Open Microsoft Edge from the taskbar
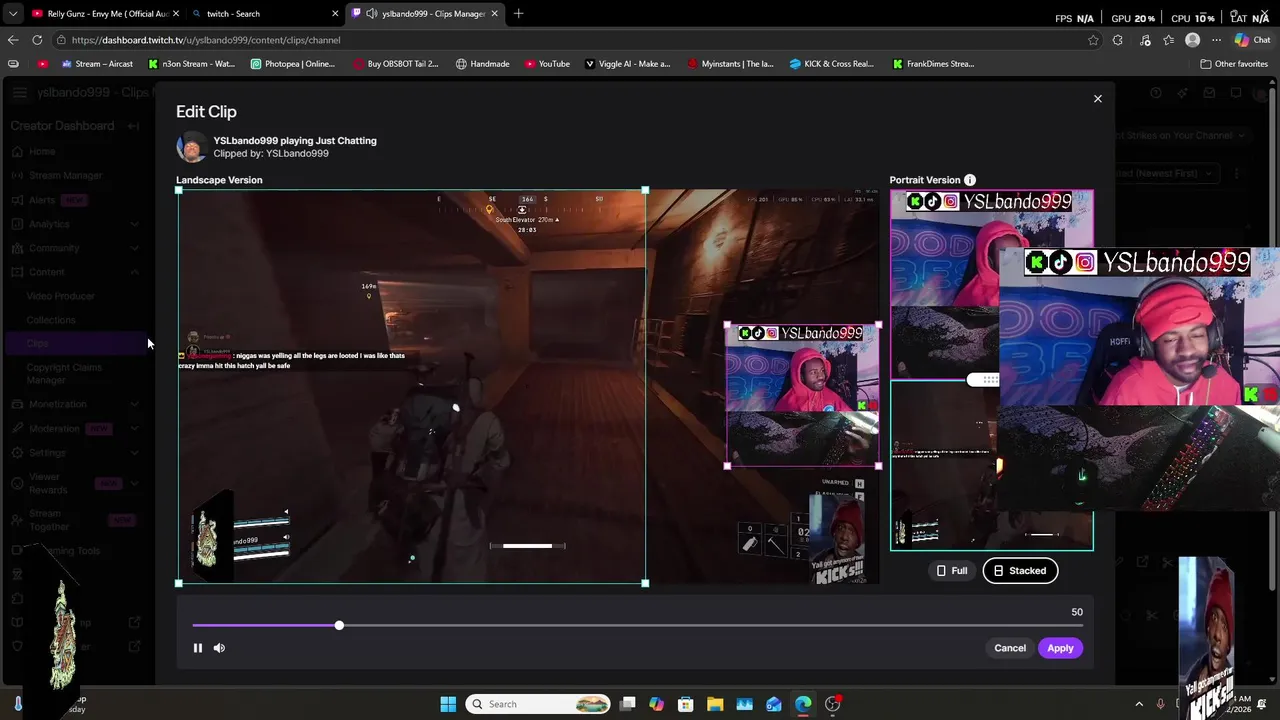 pos(803,704)
